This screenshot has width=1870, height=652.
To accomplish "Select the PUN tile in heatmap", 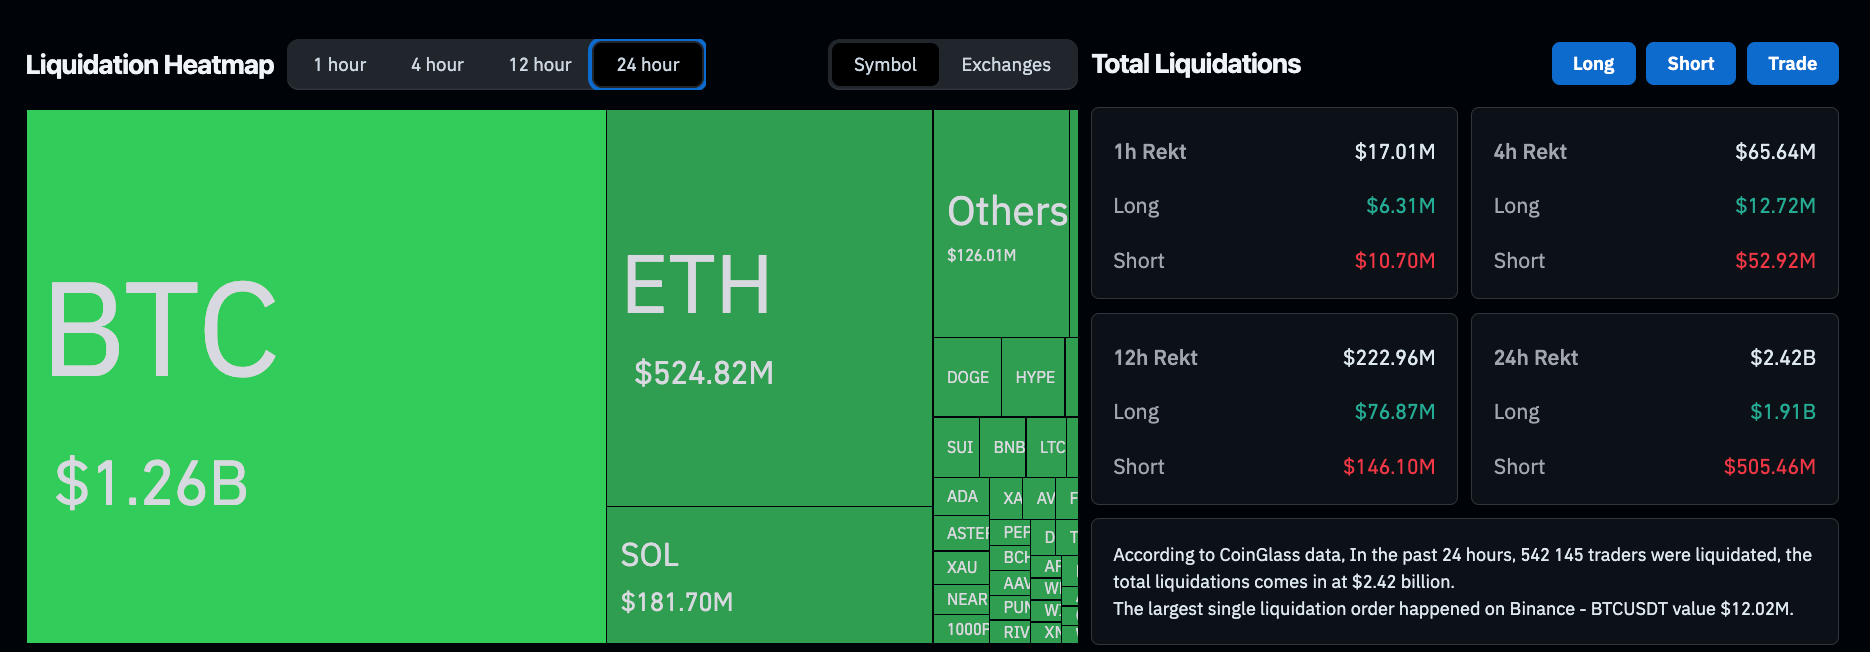I will click(x=1010, y=607).
